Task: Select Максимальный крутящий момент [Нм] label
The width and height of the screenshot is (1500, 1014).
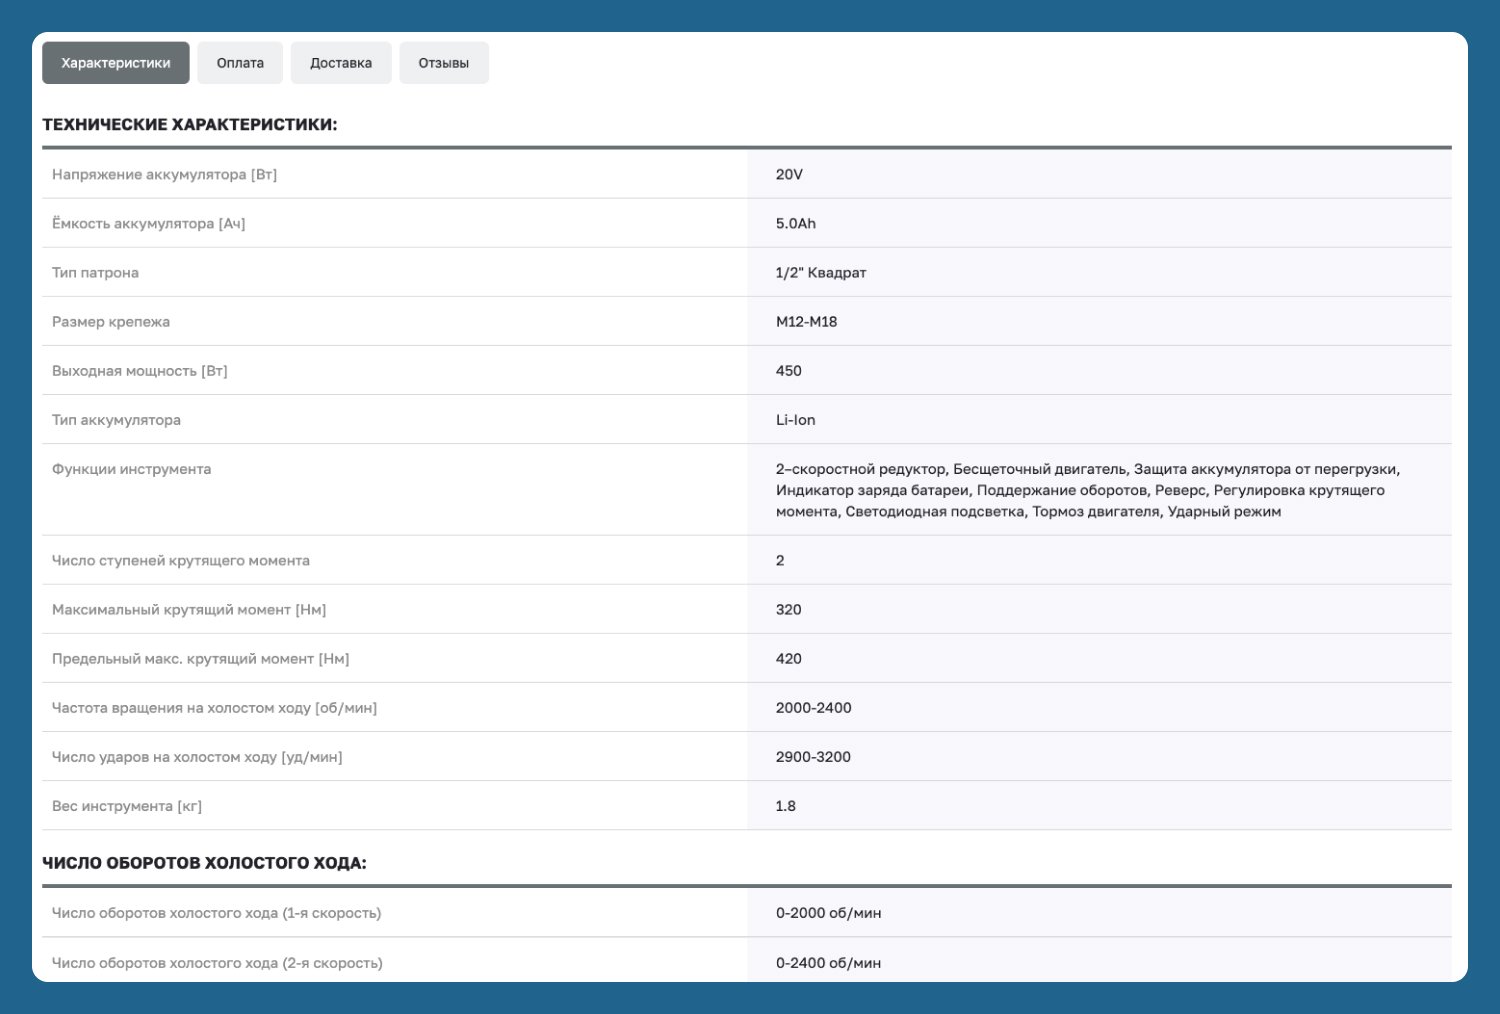Action: coord(189,609)
